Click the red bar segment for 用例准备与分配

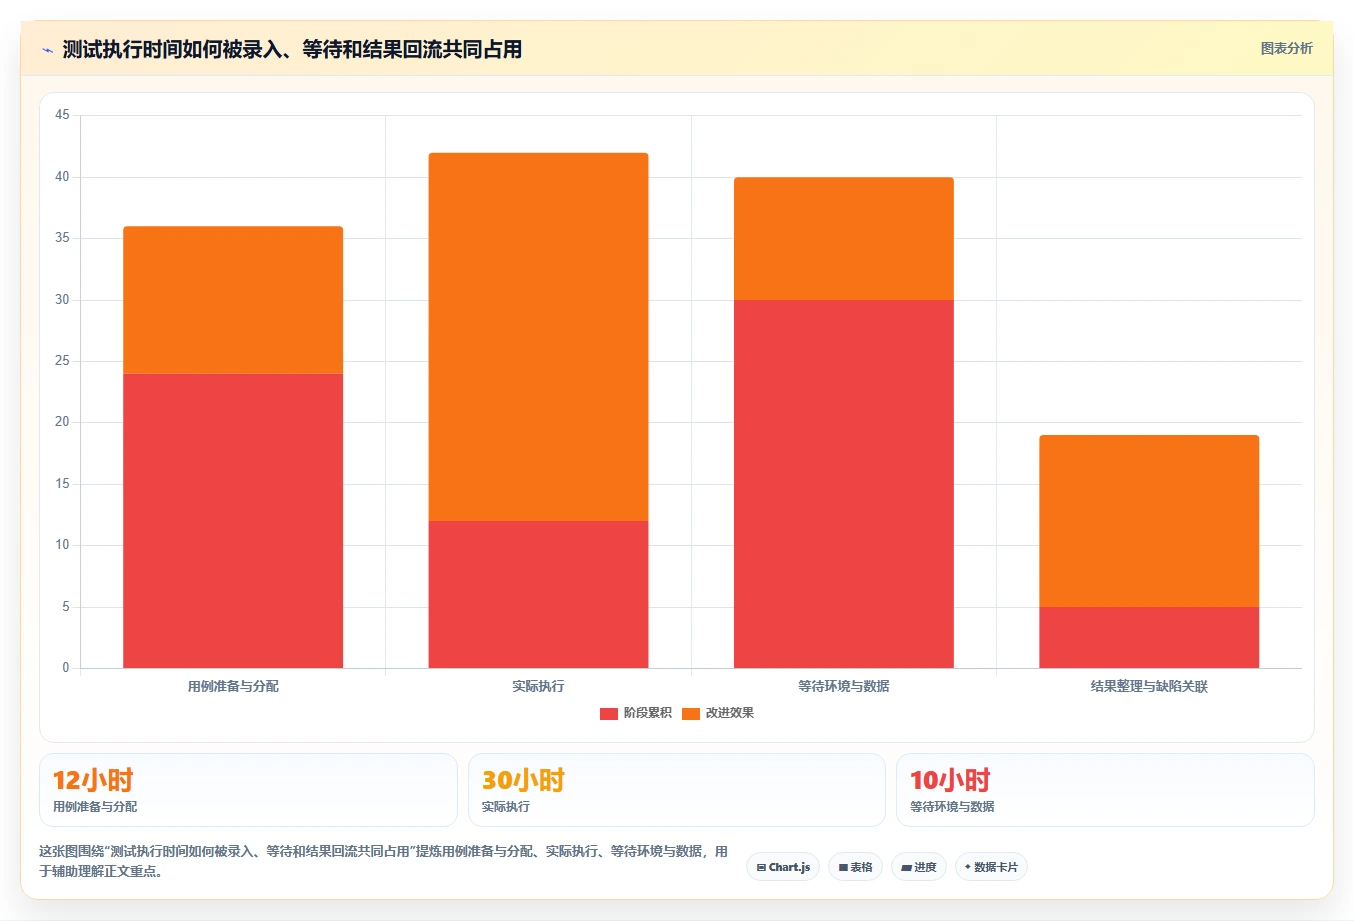[x=233, y=520]
